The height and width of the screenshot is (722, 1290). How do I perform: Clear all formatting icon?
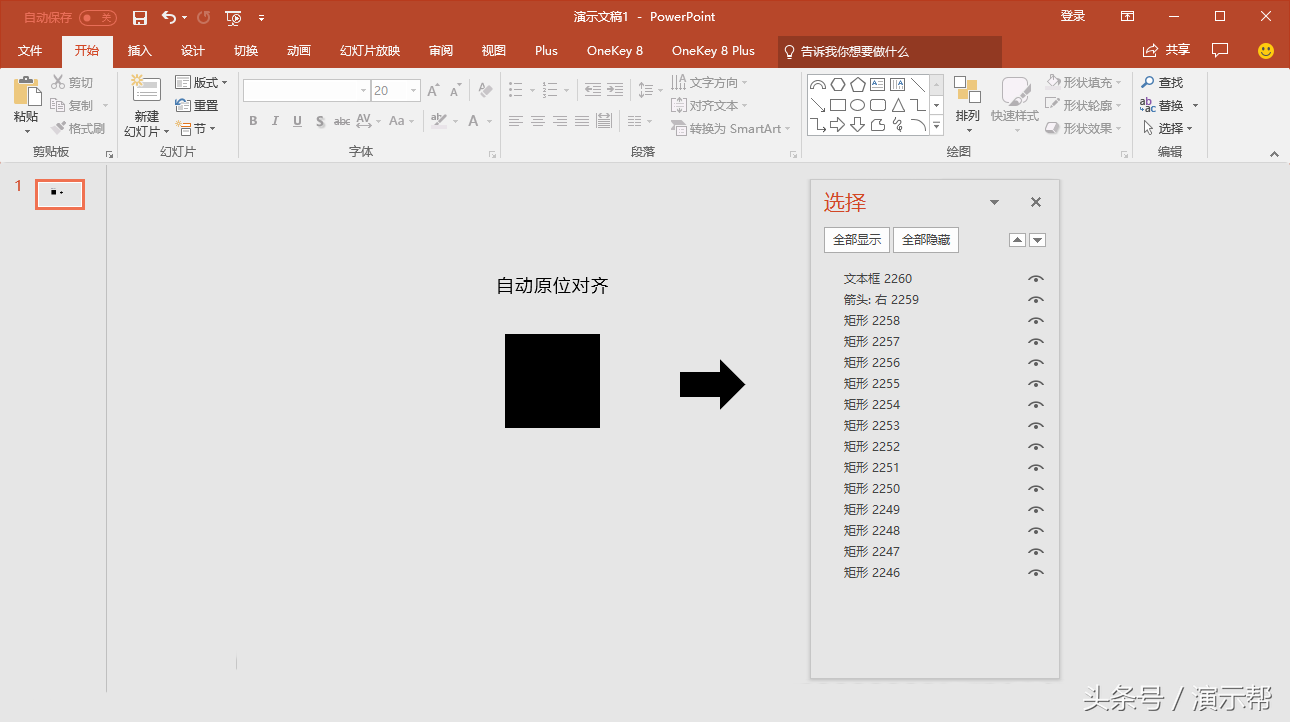[485, 90]
